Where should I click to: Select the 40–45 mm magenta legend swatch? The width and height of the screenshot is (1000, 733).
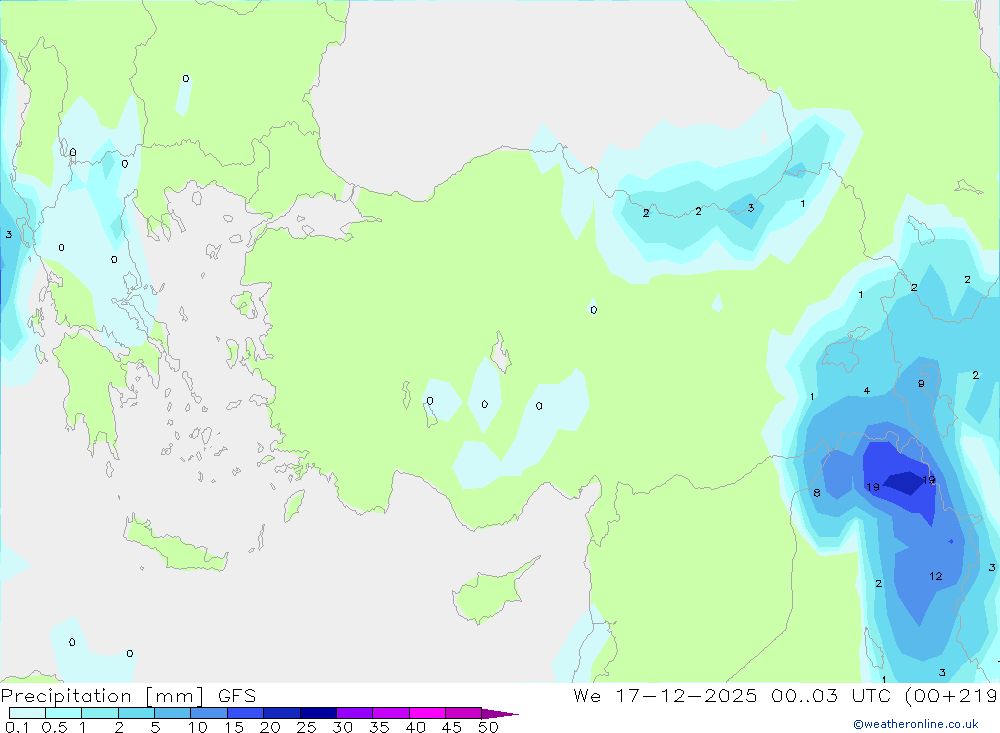427,713
